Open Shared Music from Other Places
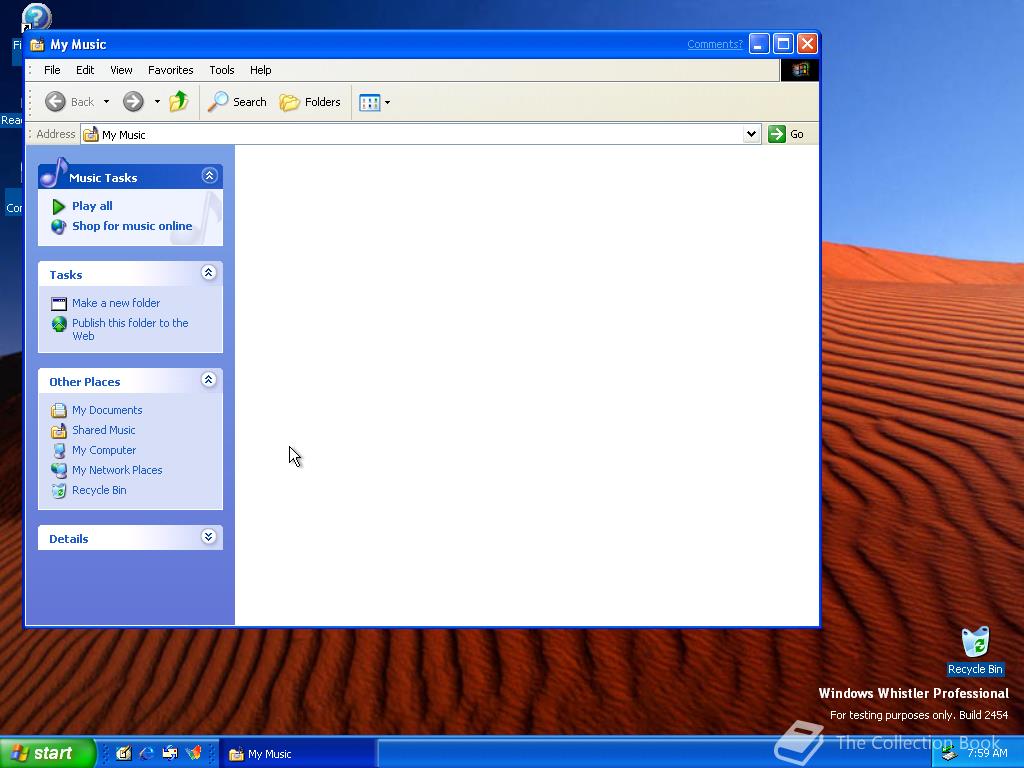The width and height of the screenshot is (1024, 768). click(x=103, y=430)
